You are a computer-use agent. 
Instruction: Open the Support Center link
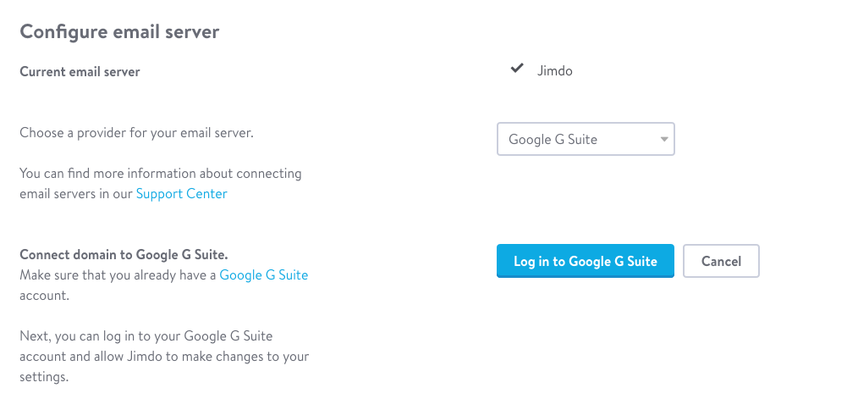[x=181, y=194]
